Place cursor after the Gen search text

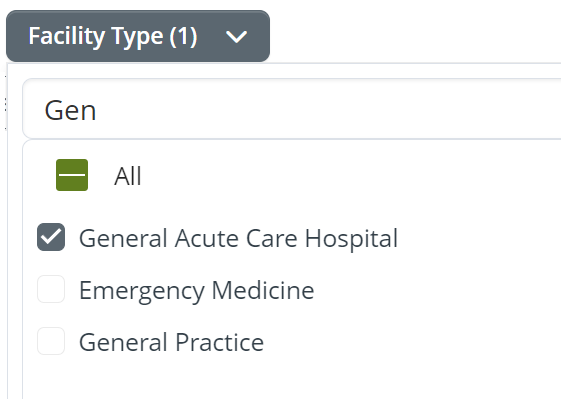97,110
